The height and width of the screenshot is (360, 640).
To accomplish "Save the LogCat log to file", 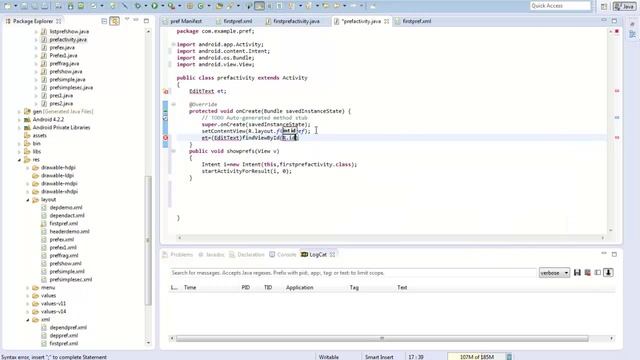I will pyautogui.click(x=577, y=273).
